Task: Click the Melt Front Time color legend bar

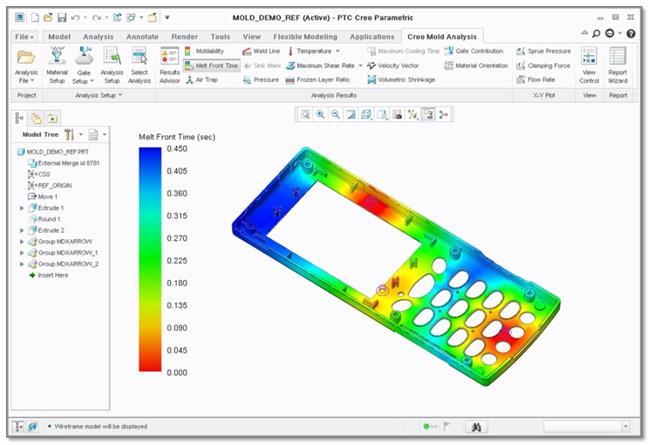Action: point(150,259)
